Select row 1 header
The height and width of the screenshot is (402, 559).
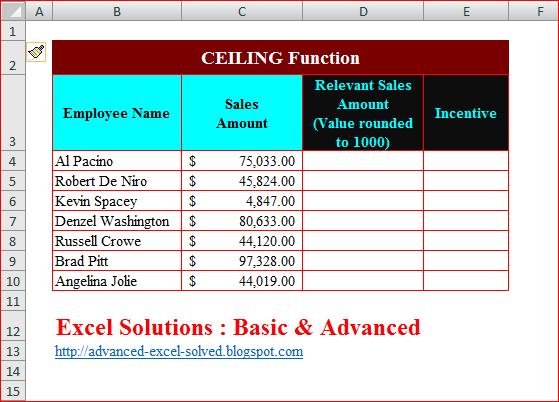point(13,31)
